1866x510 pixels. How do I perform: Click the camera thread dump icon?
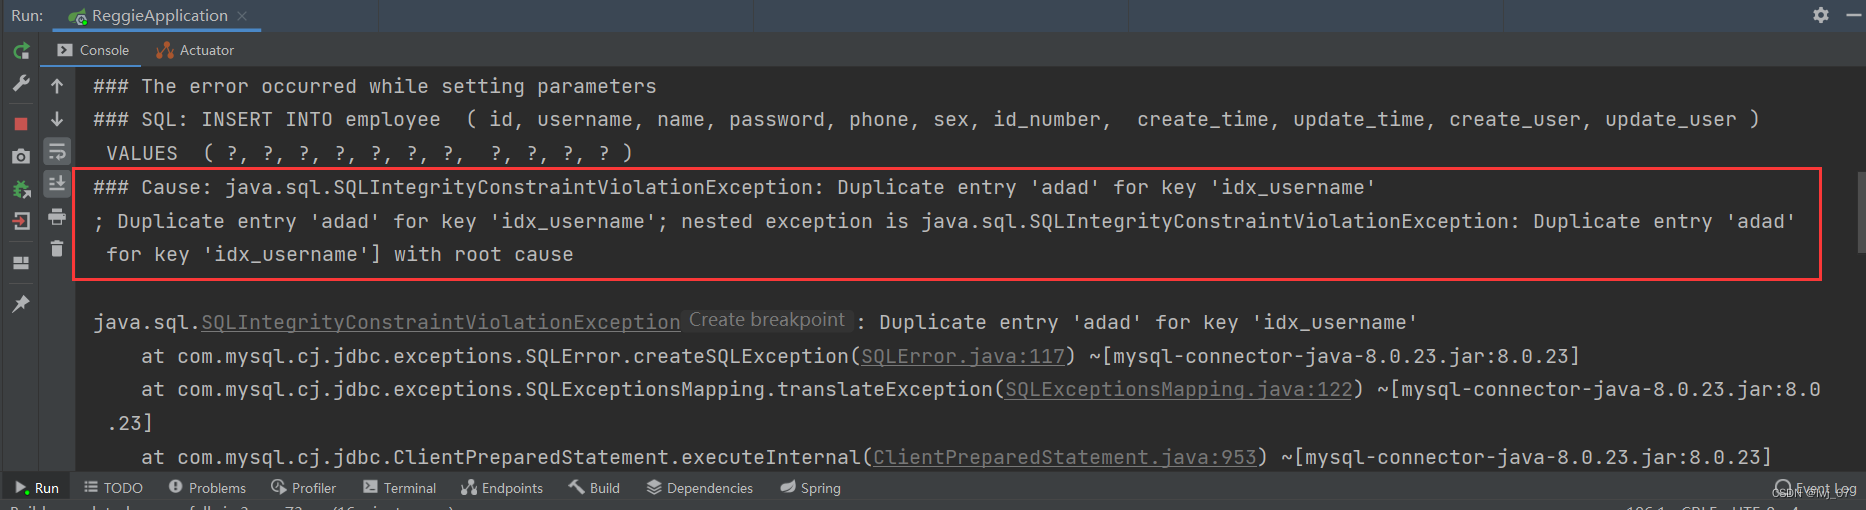pos(21,157)
